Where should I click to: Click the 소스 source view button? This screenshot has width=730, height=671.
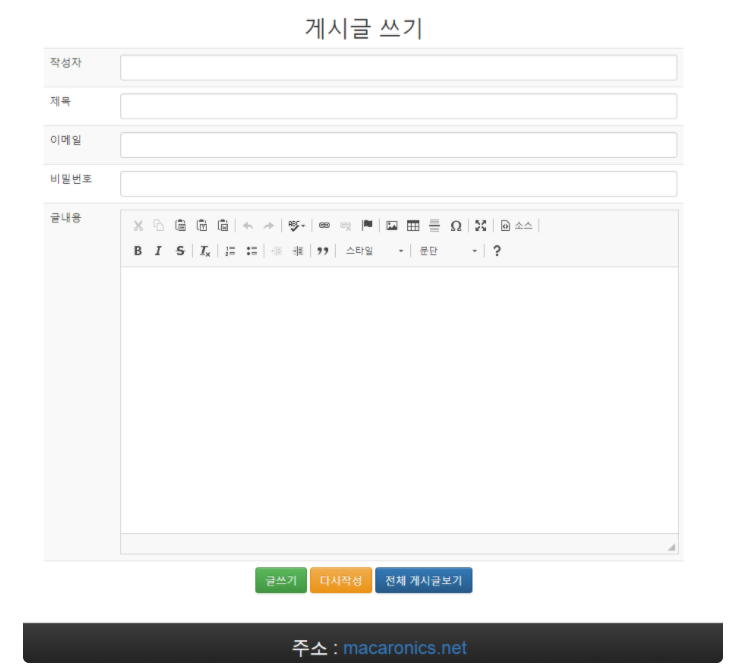point(516,226)
